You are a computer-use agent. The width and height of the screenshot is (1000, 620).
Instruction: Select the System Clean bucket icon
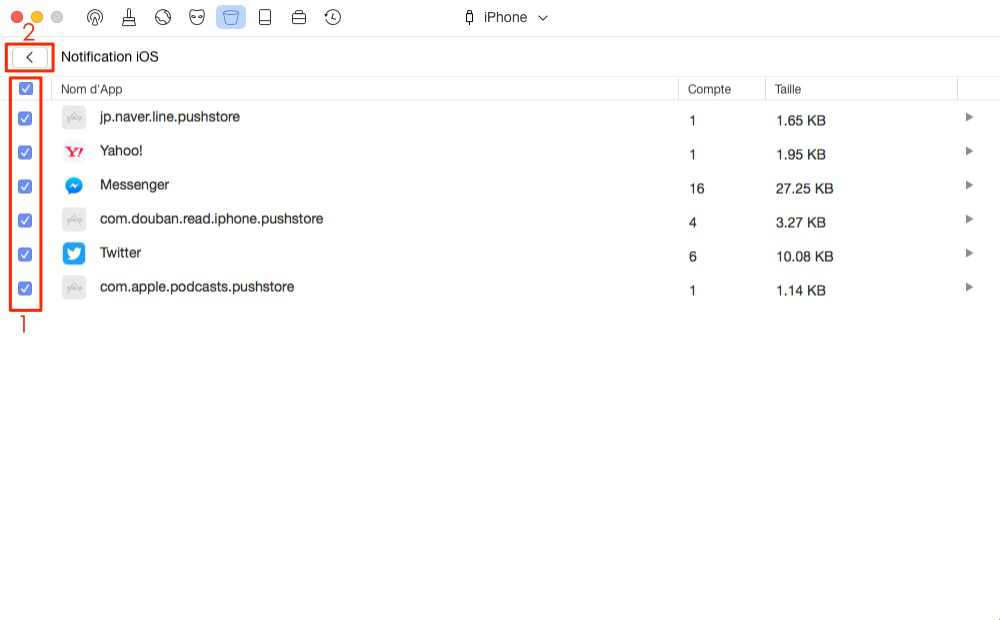(231, 17)
